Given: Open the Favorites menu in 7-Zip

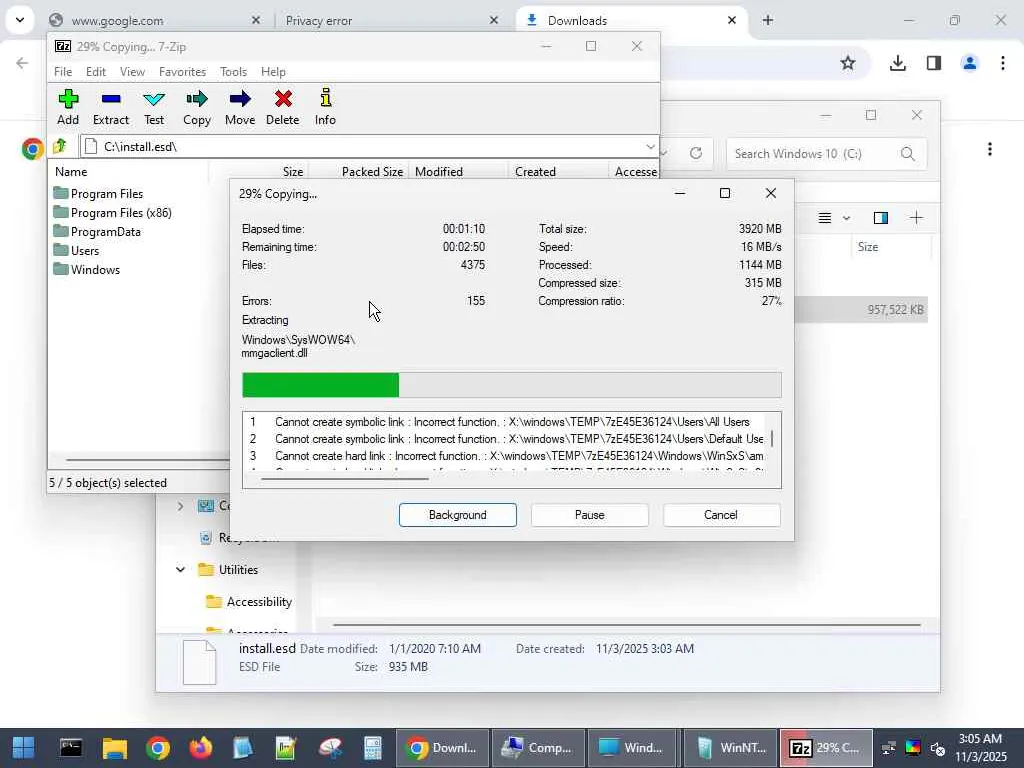Looking at the screenshot, I should (182, 72).
